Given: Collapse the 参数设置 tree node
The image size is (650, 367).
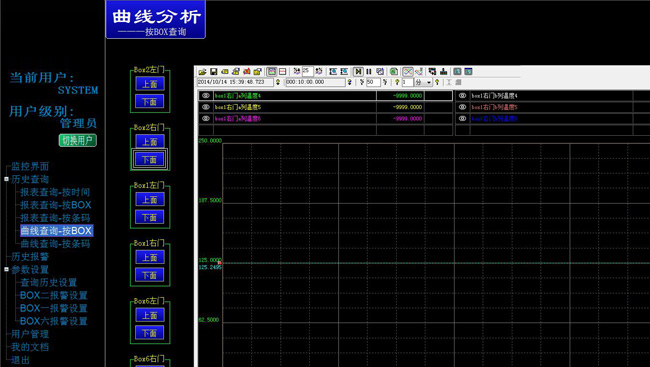Looking at the screenshot, I should [7, 270].
